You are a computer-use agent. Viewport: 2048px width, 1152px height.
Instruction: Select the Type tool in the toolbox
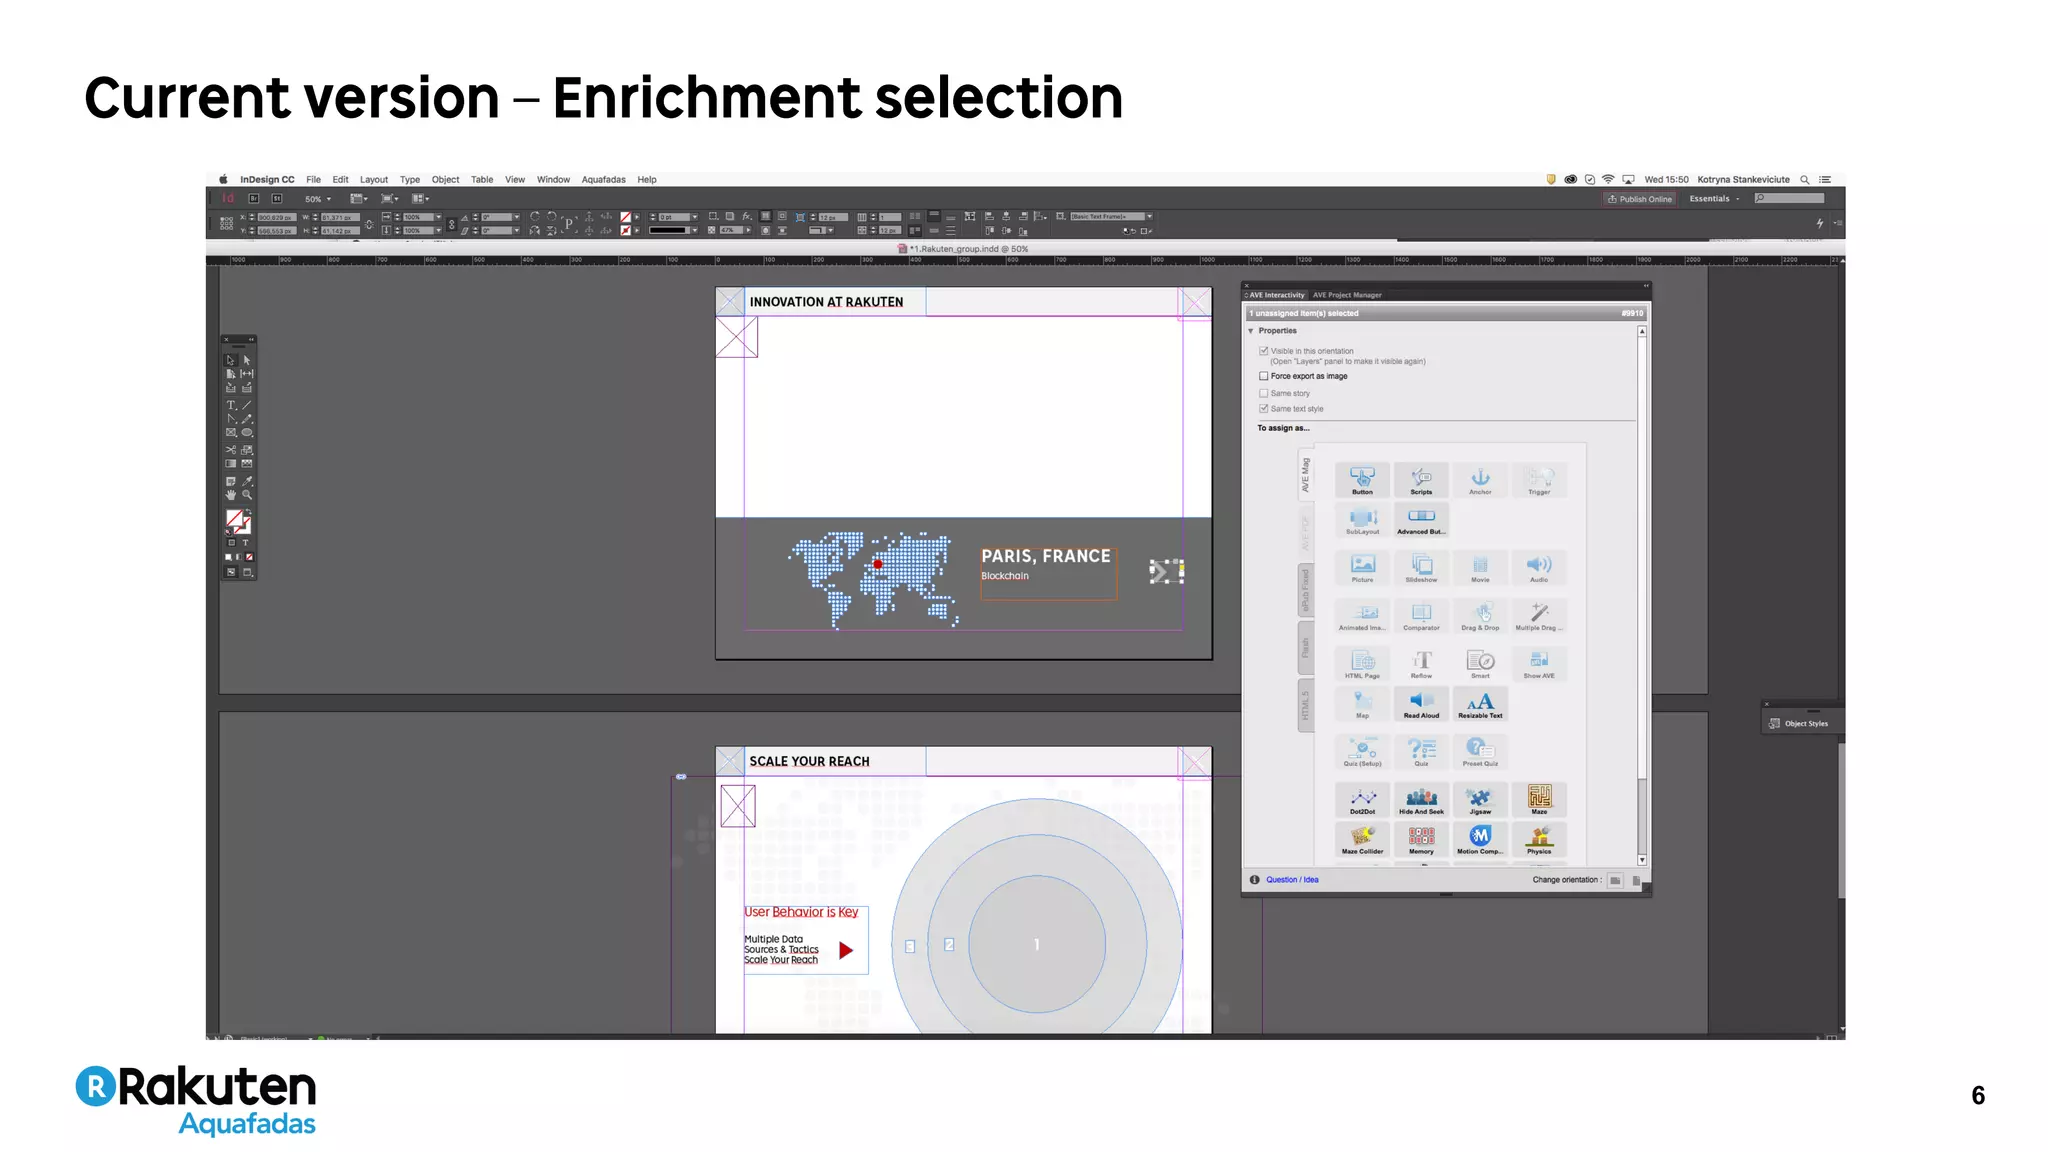[x=230, y=405]
